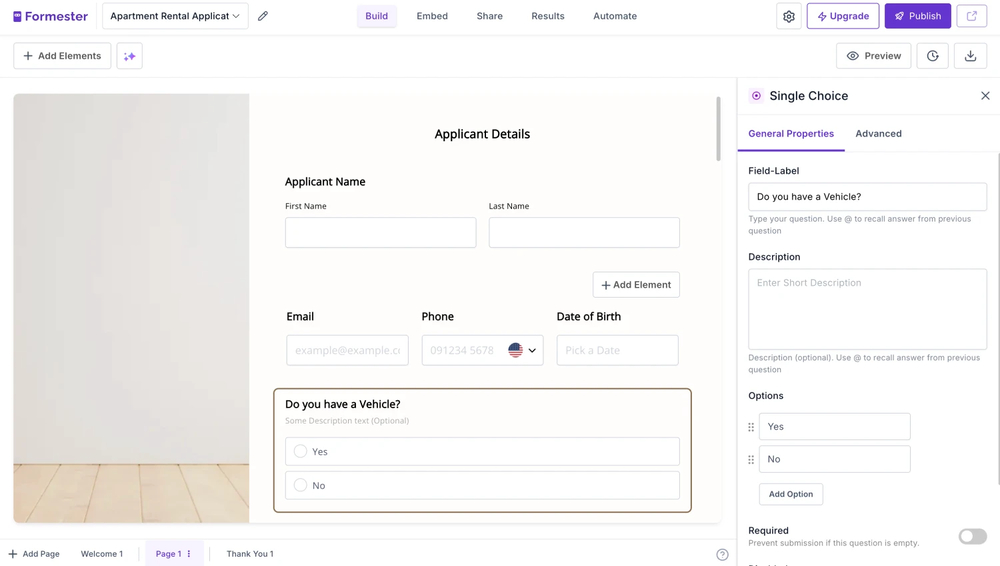Open the Date of Birth picker
This screenshot has height=566, width=1000.
[617, 350]
